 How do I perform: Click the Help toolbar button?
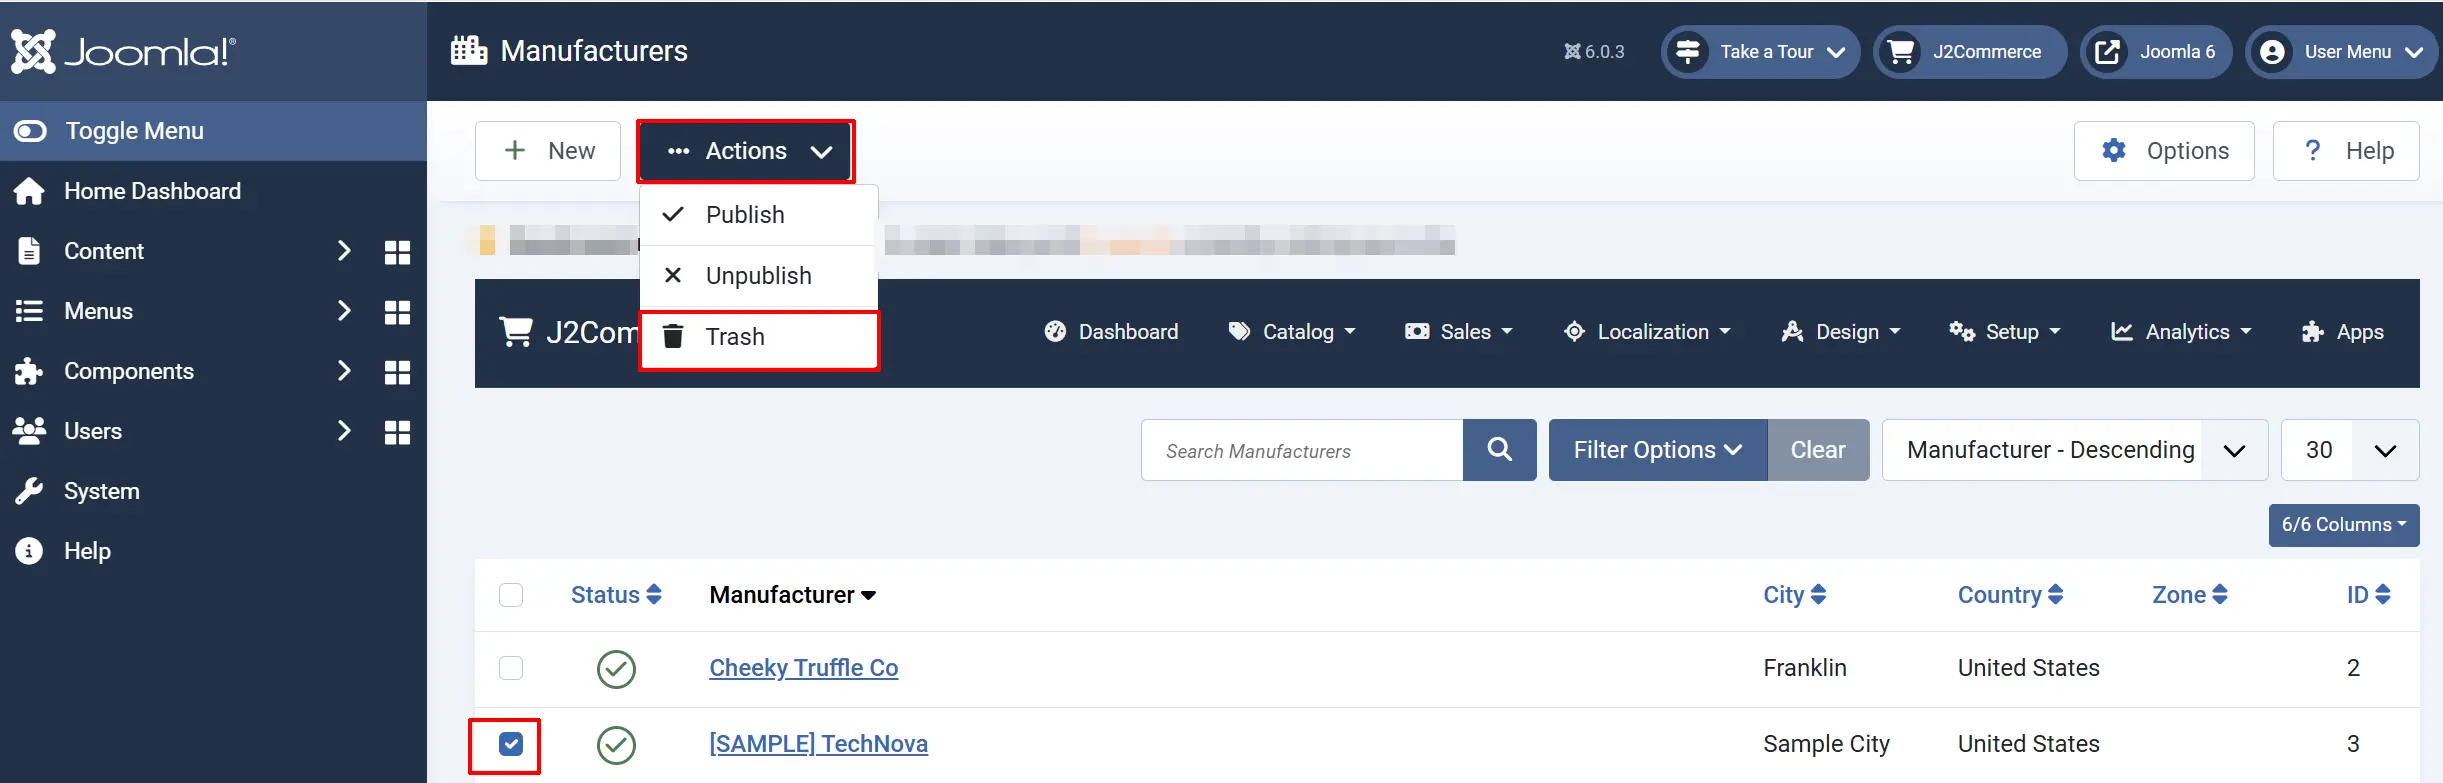tap(2346, 151)
